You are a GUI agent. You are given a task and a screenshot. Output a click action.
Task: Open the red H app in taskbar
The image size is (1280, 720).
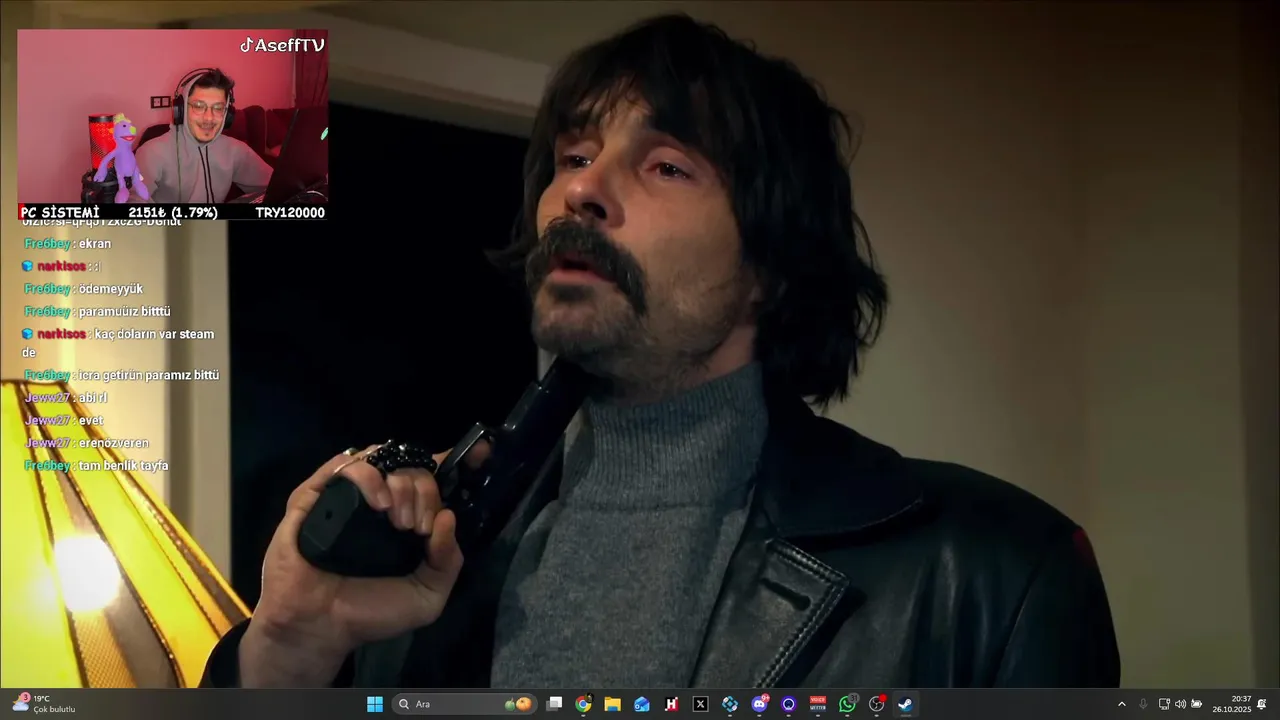(671, 704)
